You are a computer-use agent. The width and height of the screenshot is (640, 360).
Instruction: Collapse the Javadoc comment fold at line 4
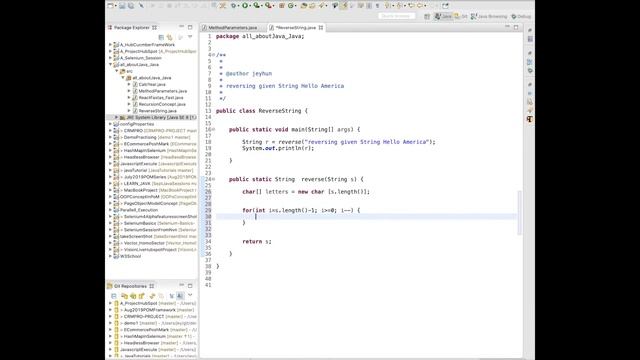click(213, 55)
